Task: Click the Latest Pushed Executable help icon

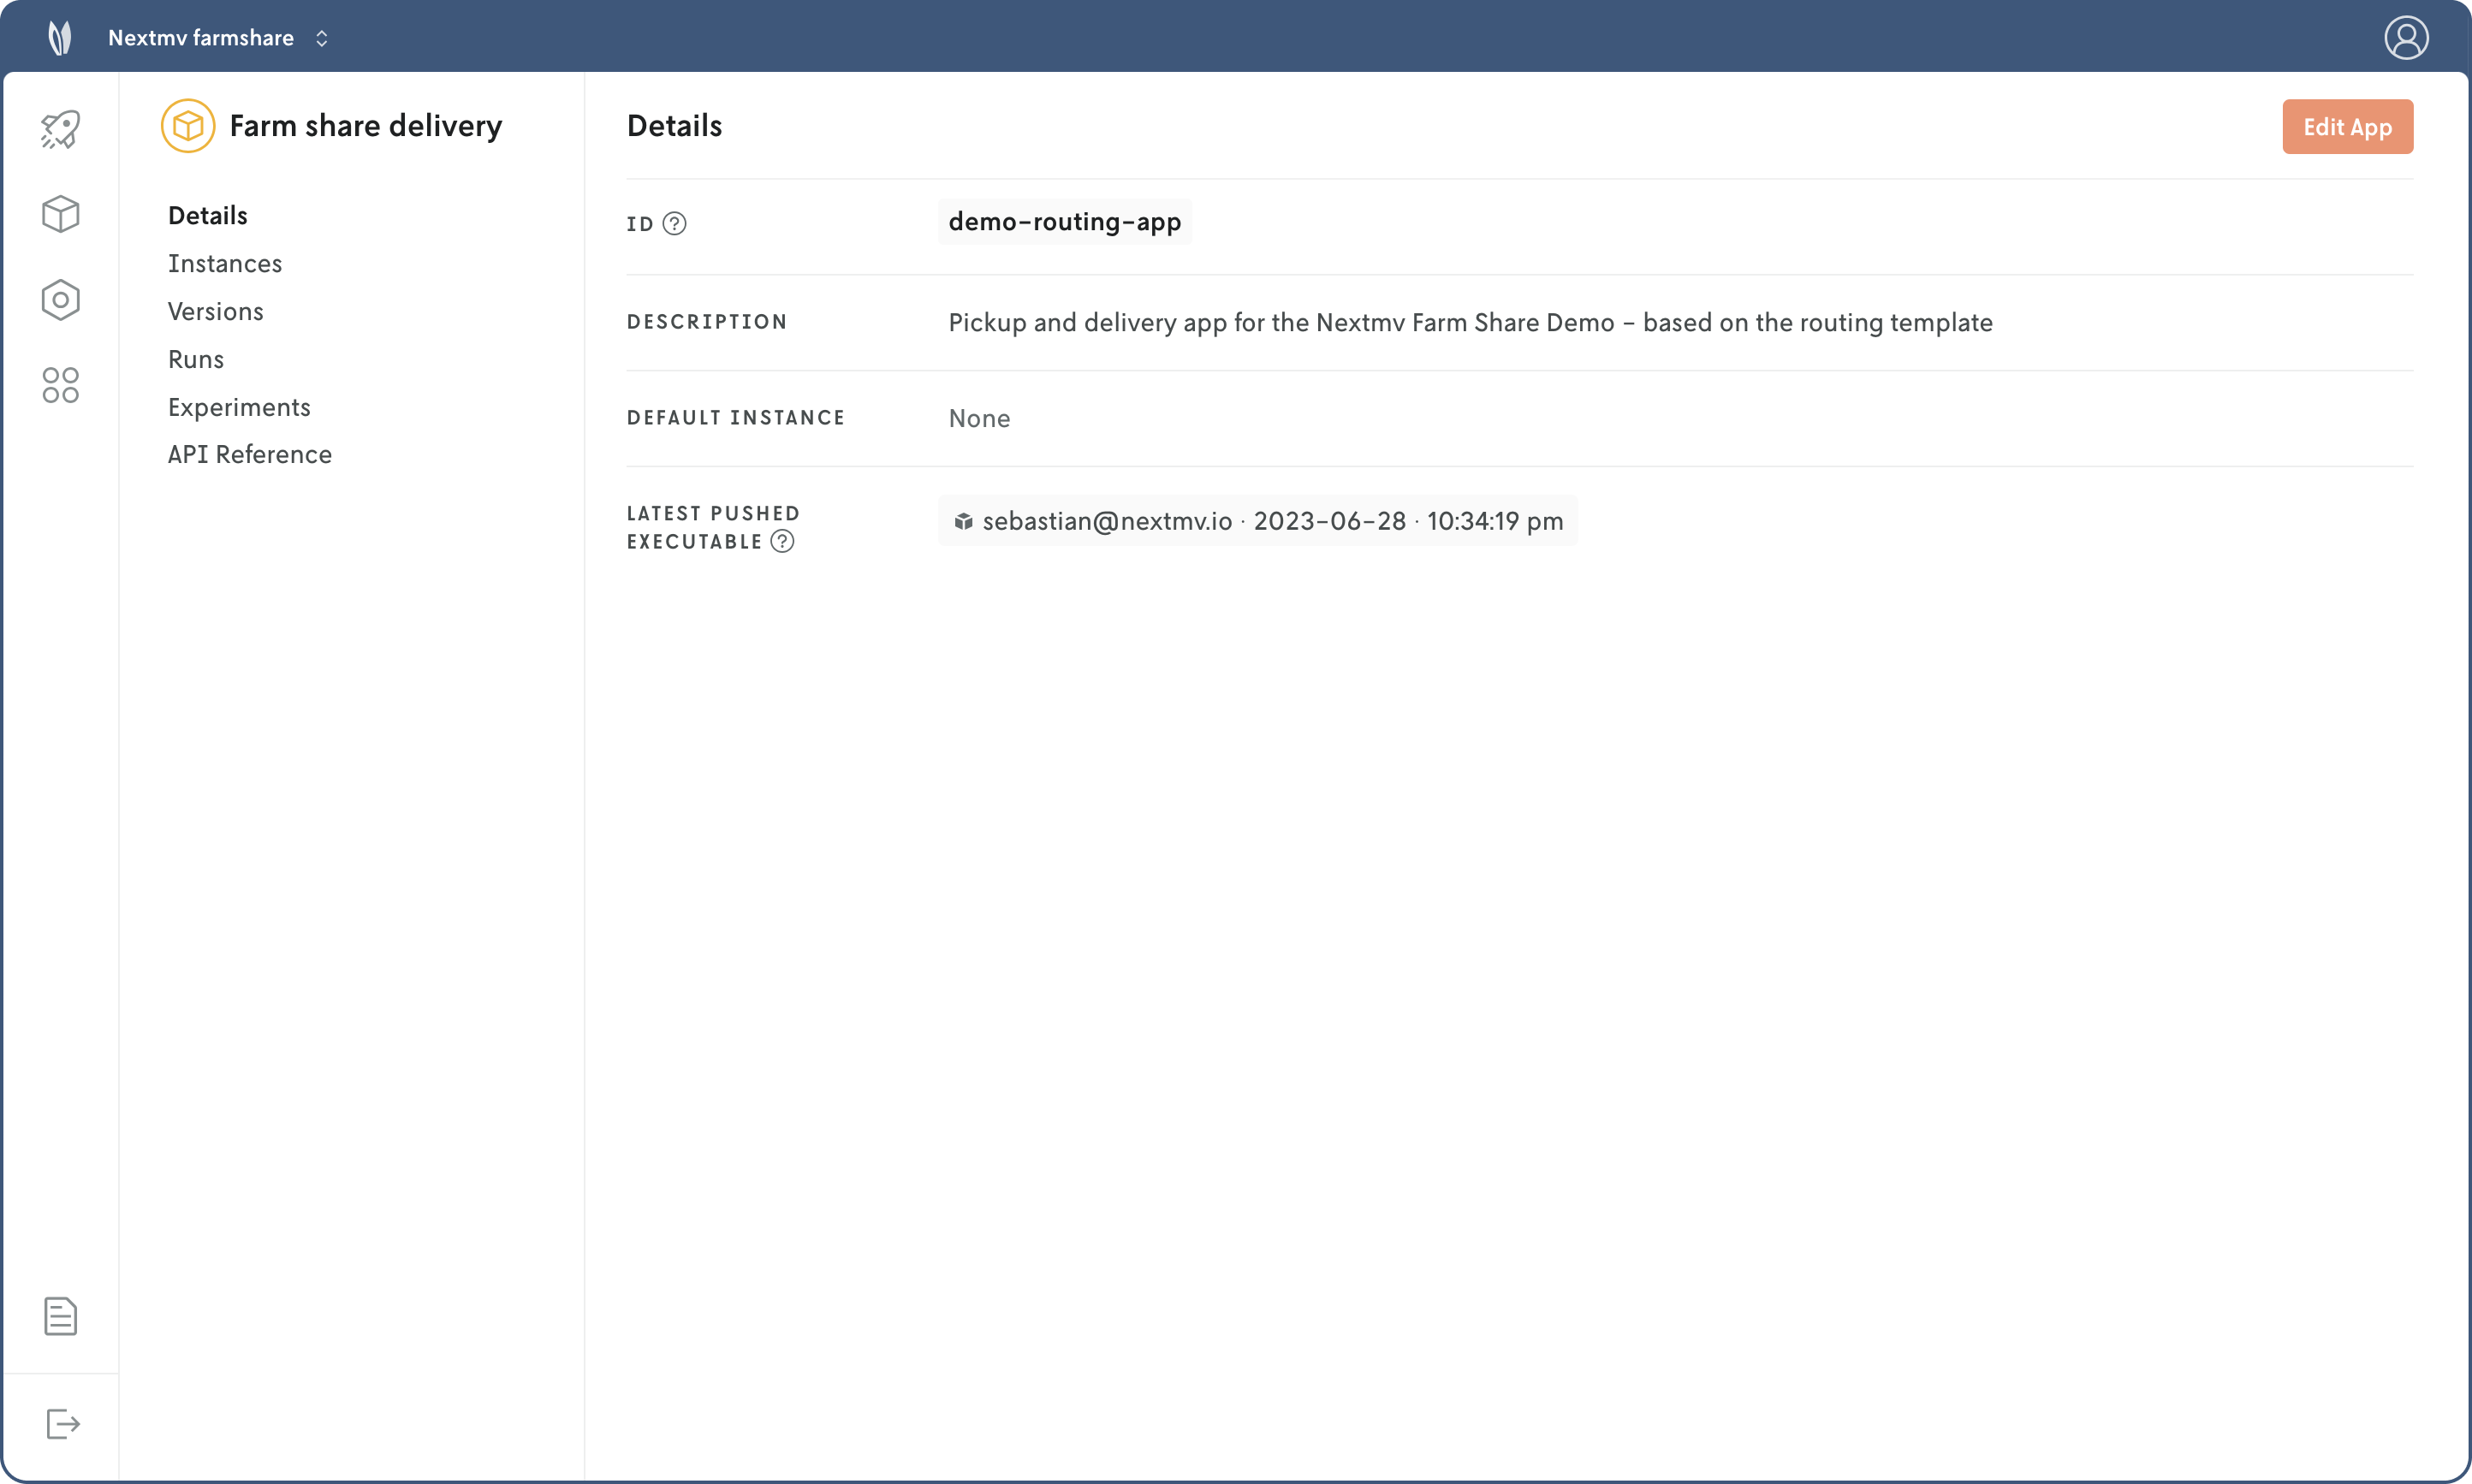Action: [784, 542]
